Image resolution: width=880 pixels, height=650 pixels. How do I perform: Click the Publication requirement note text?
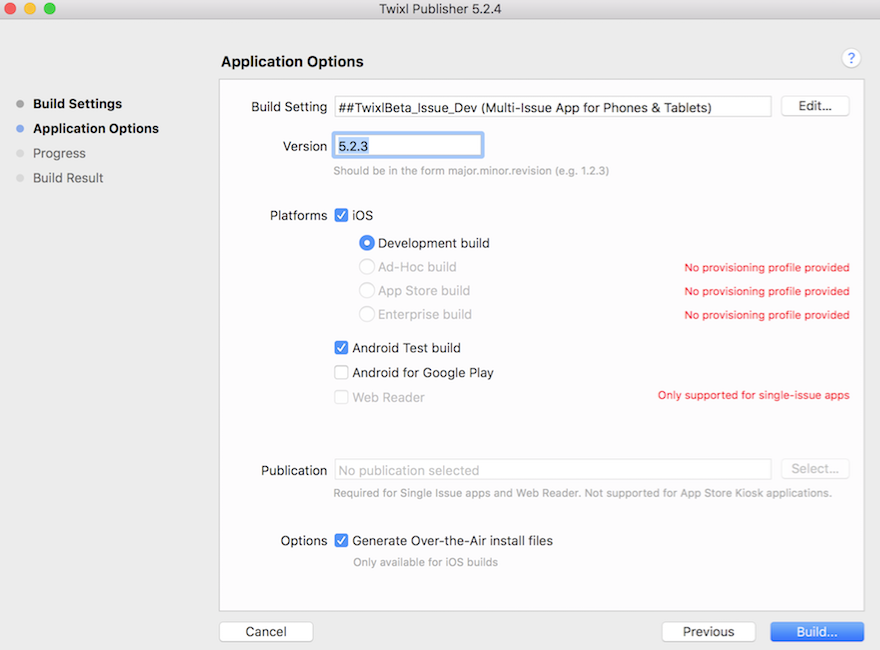pos(583,493)
